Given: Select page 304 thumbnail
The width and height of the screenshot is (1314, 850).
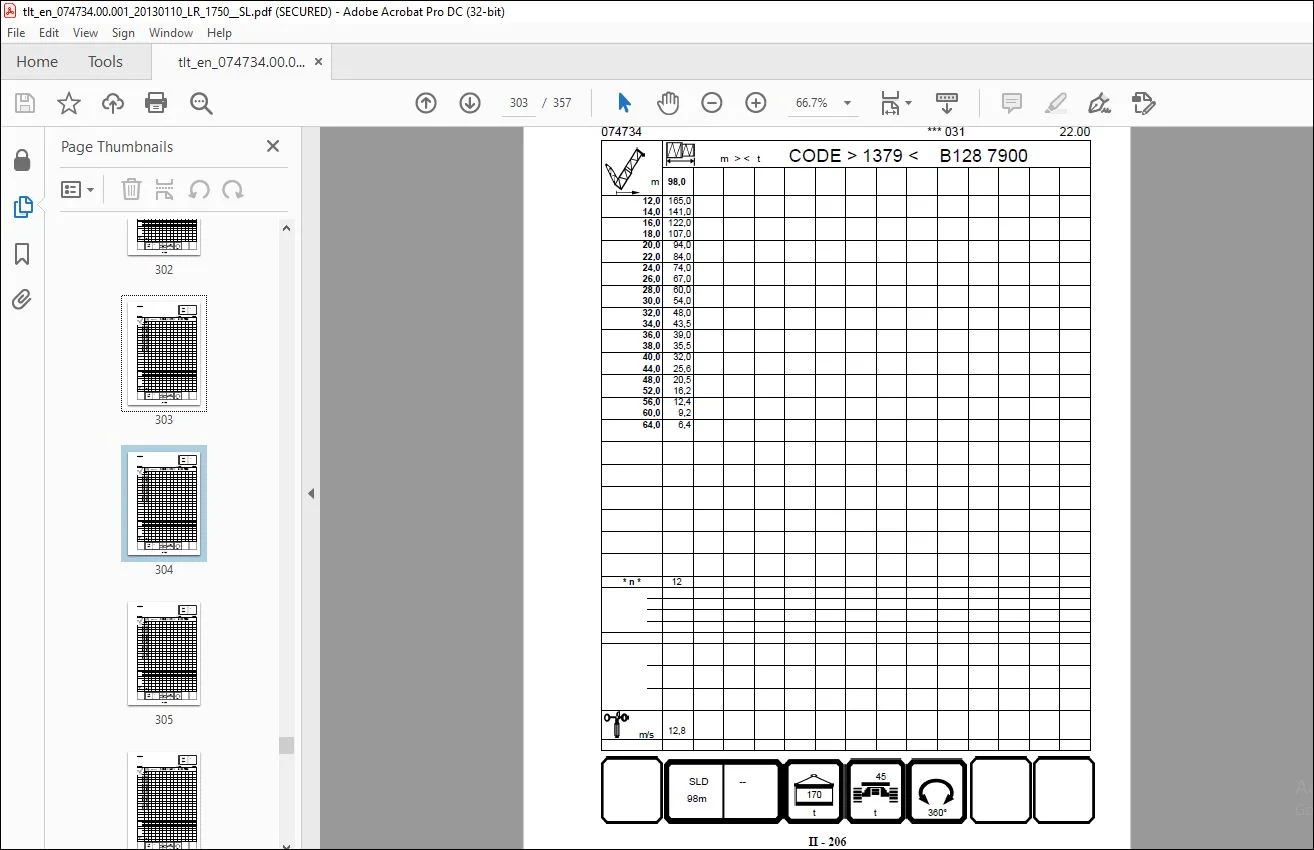Looking at the screenshot, I should [x=164, y=503].
